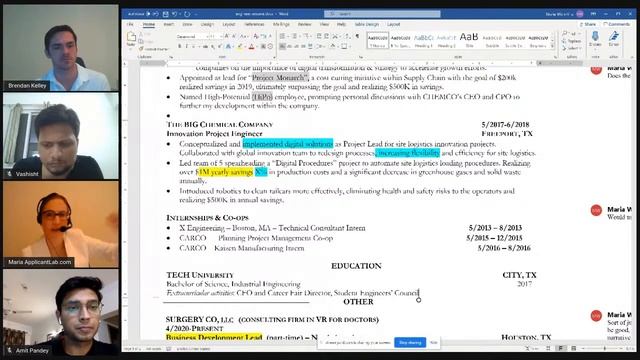Click the Decrease Indent icon

[319, 36]
